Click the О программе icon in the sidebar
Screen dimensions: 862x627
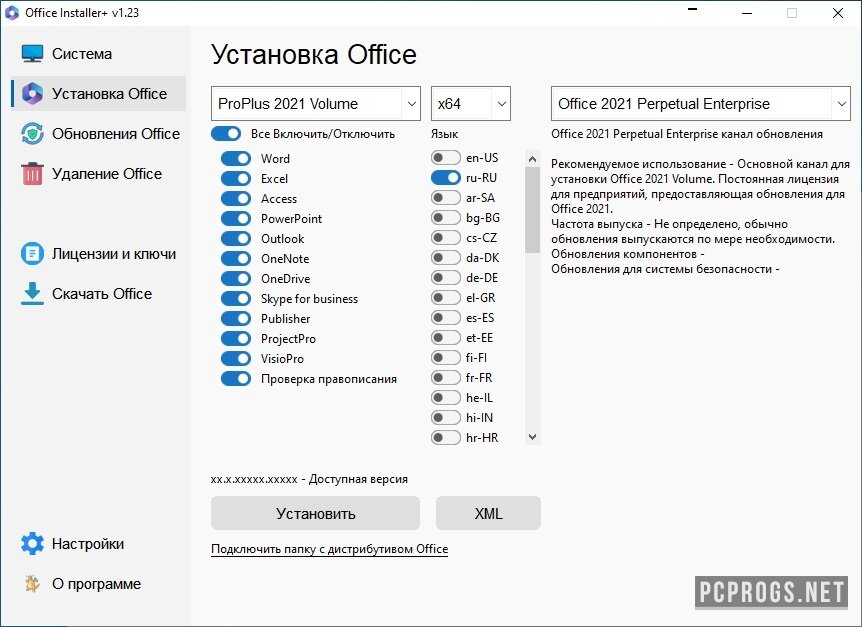(33, 584)
